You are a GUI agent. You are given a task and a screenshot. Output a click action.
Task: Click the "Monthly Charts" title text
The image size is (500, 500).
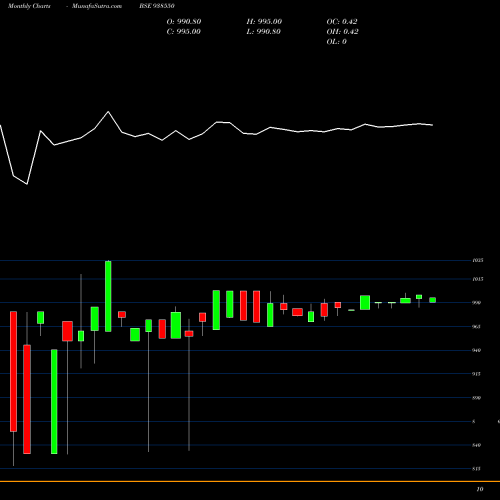pyautogui.click(x=29, y=6)
